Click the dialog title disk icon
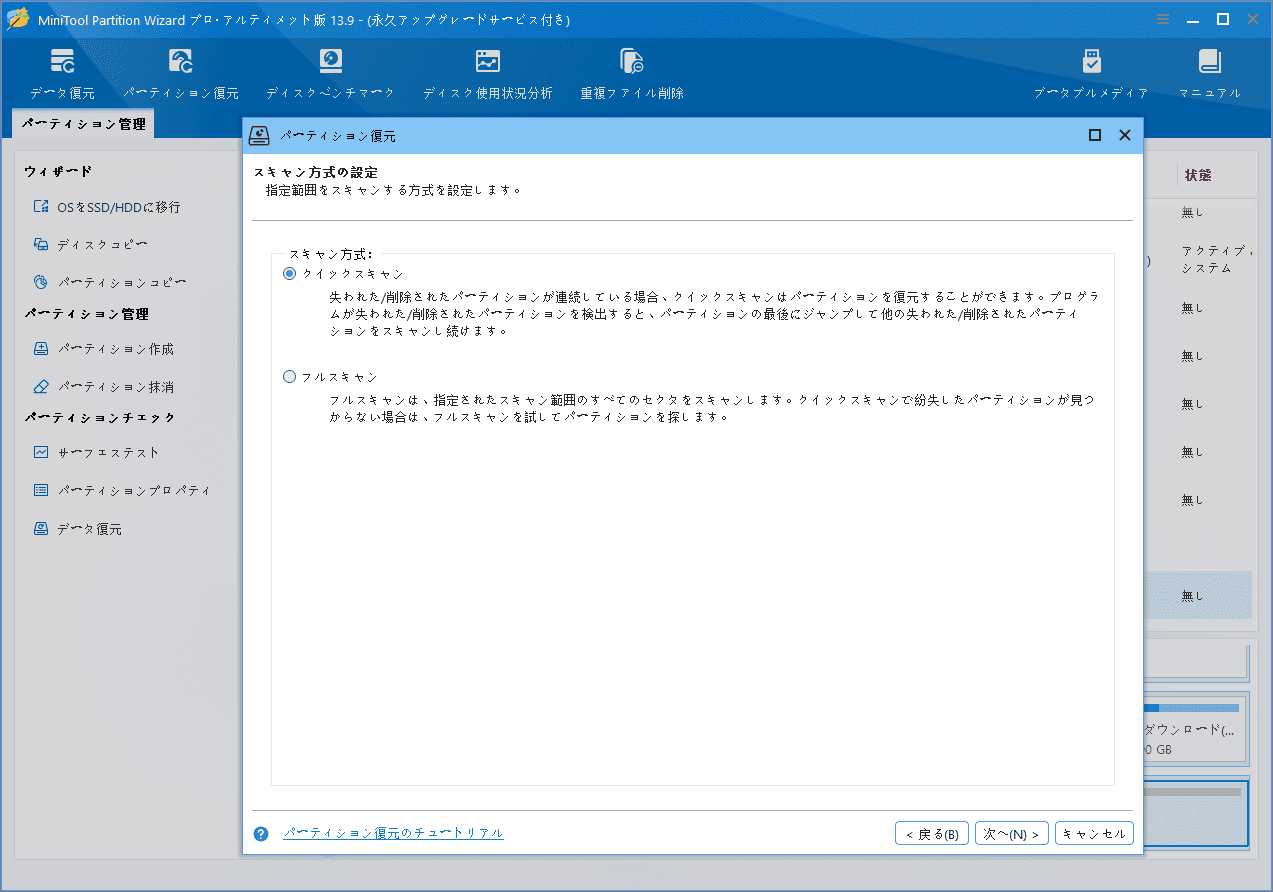 click(x=259, y=135)
